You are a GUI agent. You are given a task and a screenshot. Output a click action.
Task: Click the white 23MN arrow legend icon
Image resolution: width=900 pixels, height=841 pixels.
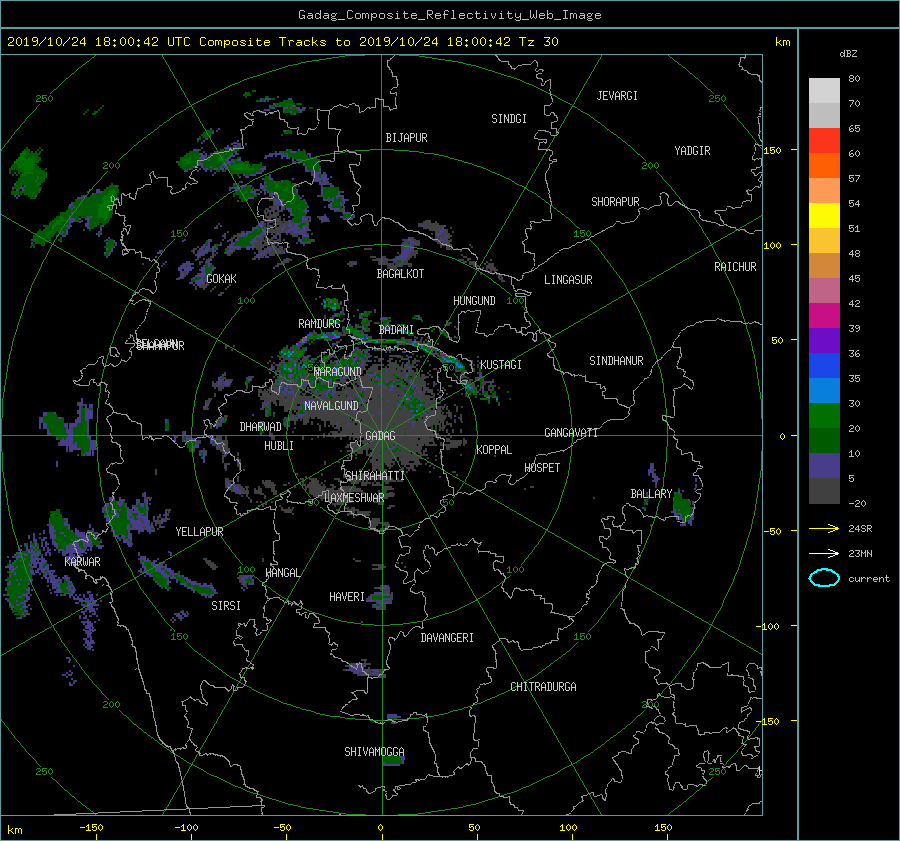click(x=824, y=553)
